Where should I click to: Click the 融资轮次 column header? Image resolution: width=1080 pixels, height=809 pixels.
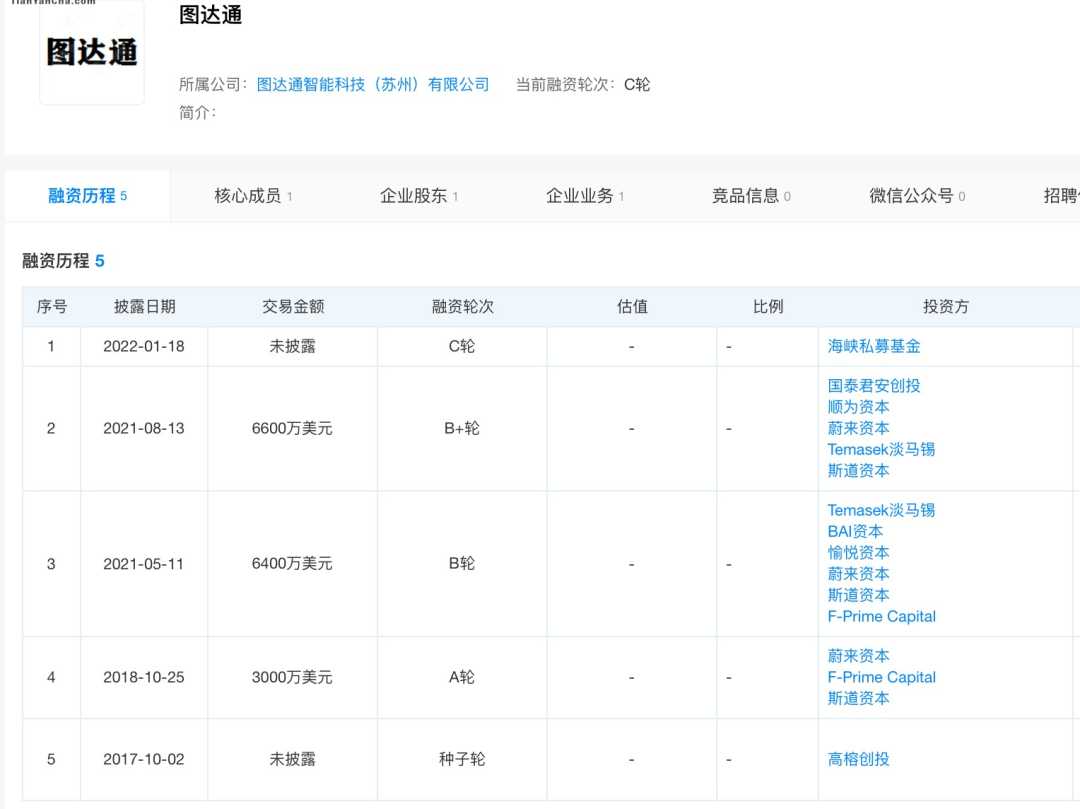(462, 306)
